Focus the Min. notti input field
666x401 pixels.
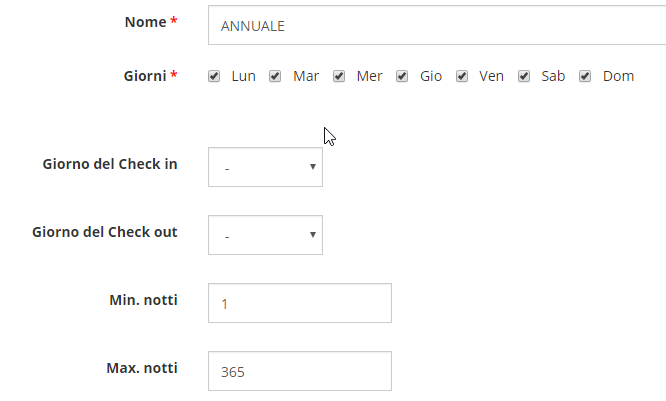pyautogui.click(x=299, y=303)
